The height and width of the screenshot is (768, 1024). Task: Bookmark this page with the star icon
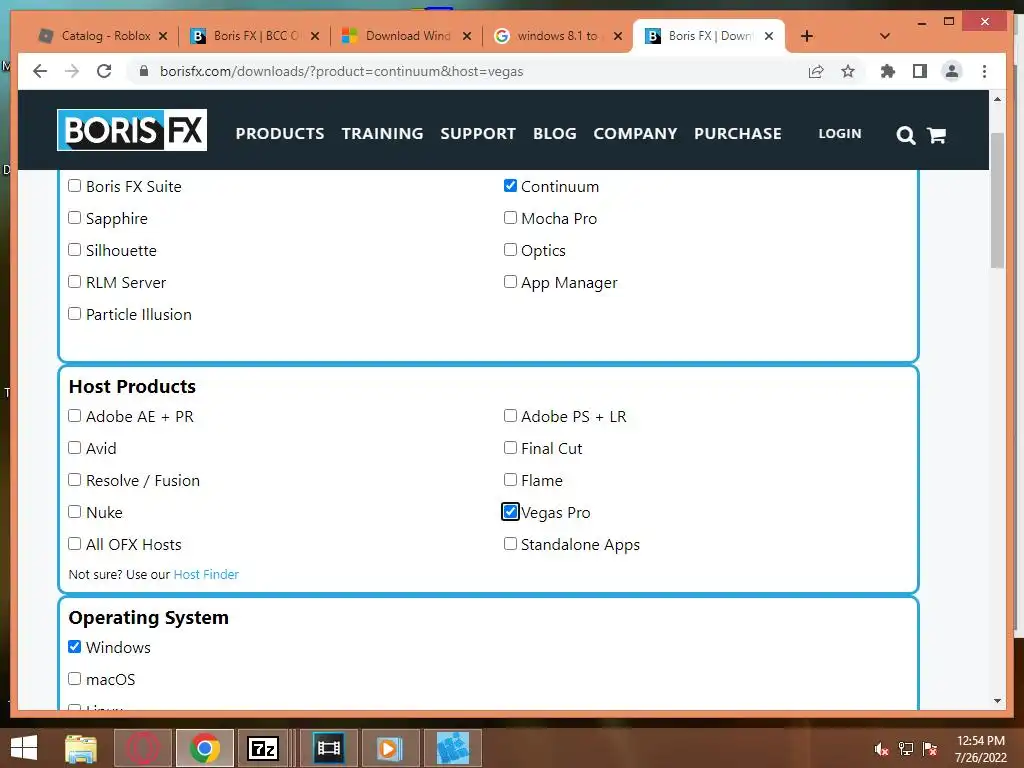pos(848,71)
